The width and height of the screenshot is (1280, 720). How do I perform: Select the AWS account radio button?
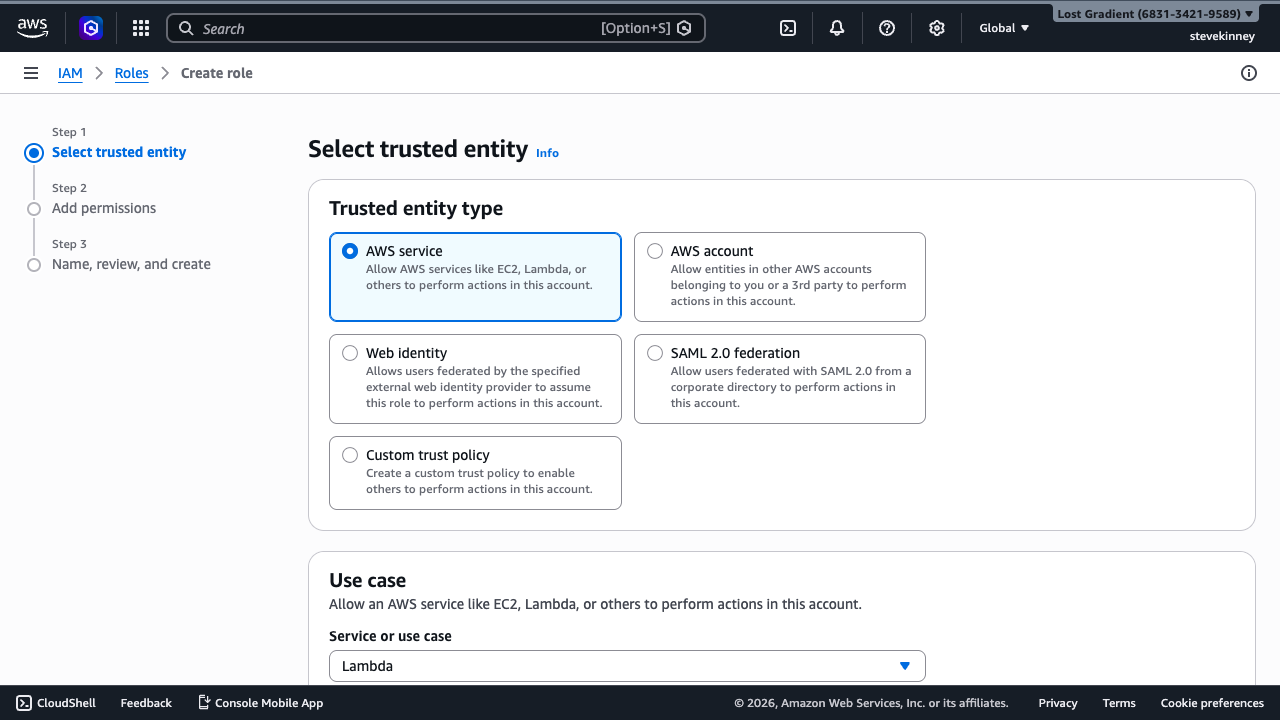[x=655, y=251]
